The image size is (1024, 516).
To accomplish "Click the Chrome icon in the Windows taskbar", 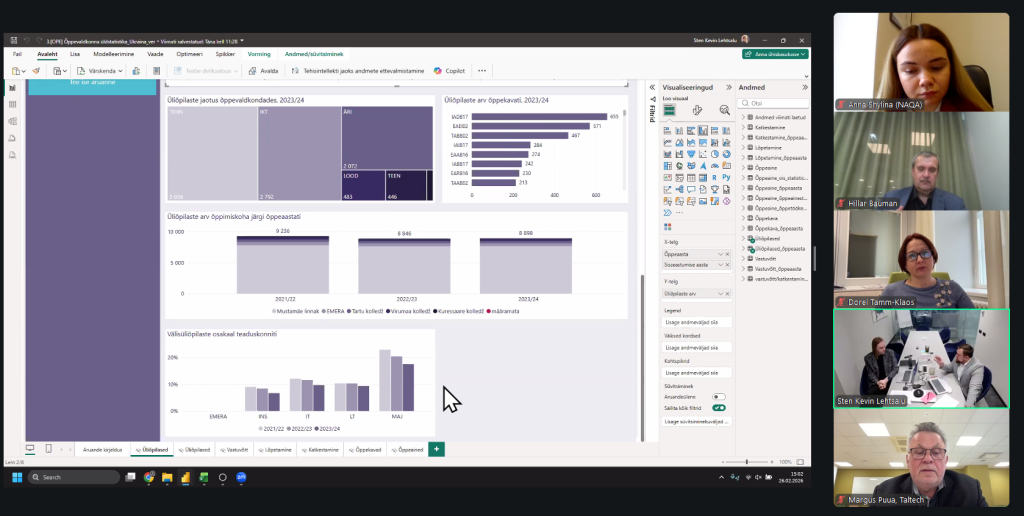I will click(149, 478).
